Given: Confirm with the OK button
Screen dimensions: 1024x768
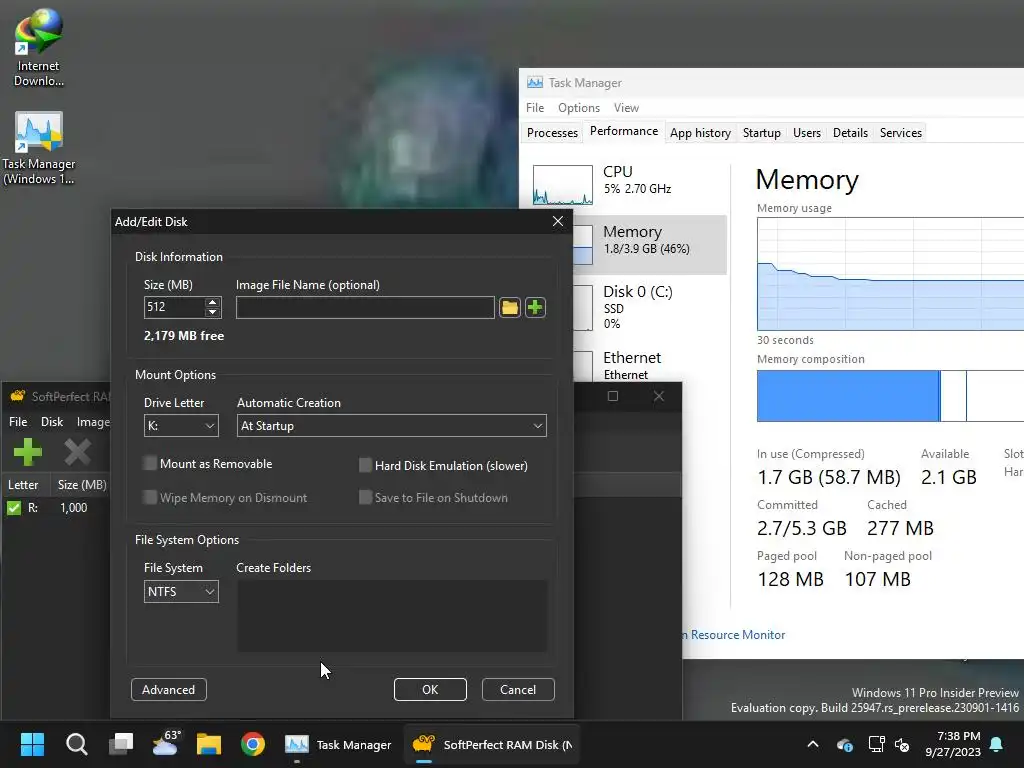Looking at the screenshot, I should point(430,690).
